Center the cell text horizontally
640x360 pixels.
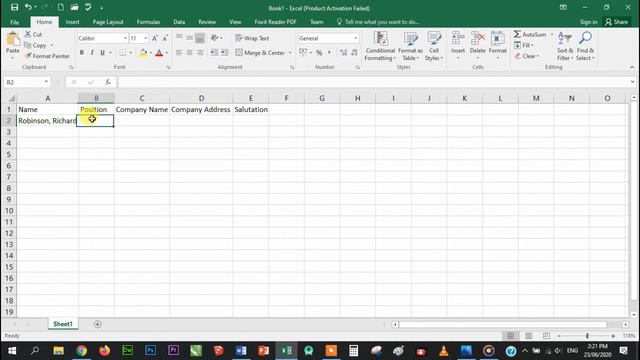tap(189, 52)
